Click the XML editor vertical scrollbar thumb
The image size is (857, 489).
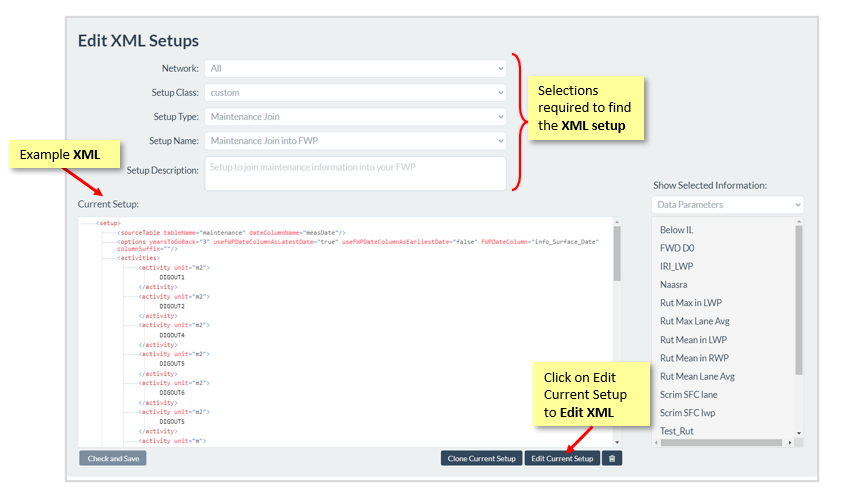617,254
